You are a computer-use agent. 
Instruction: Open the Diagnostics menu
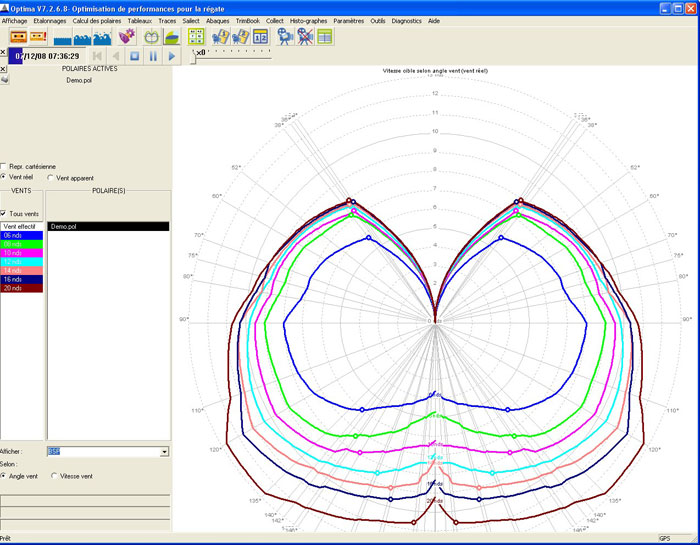[406, 21]
